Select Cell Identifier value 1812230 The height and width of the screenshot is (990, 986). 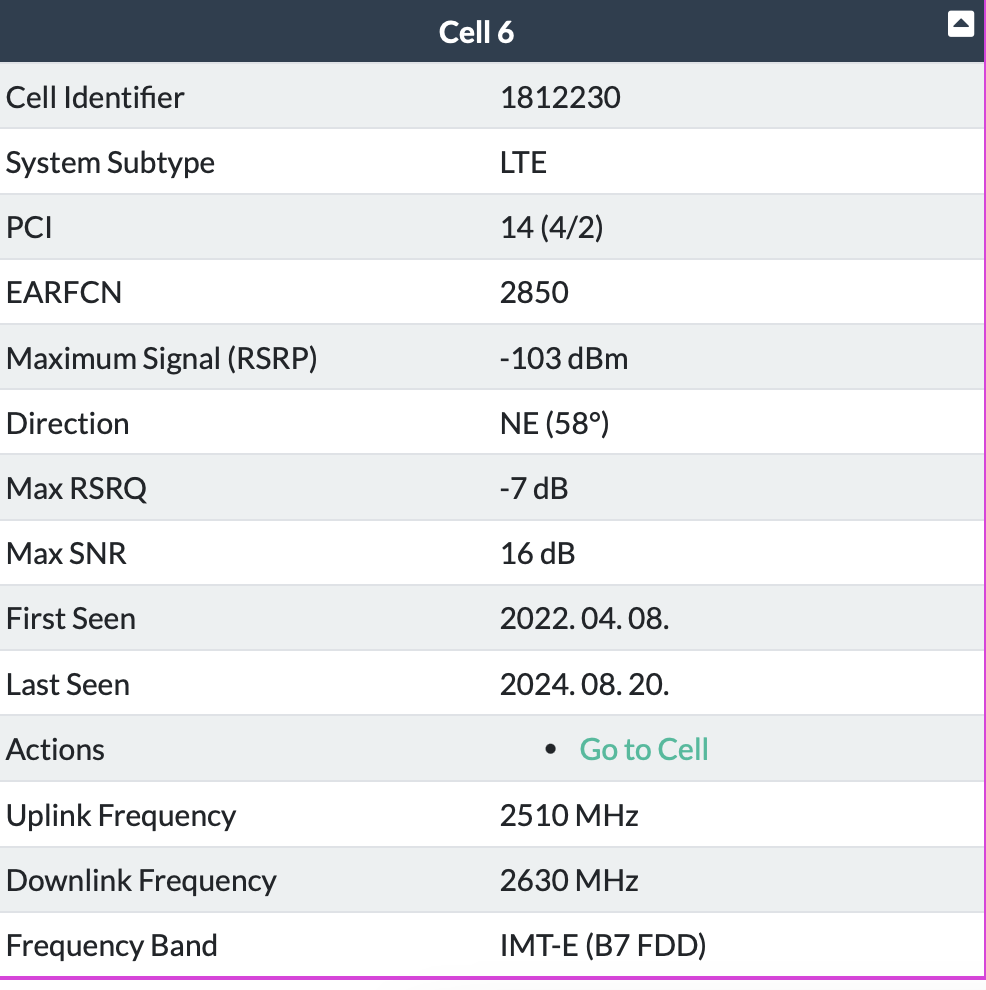tap(560, 98)
